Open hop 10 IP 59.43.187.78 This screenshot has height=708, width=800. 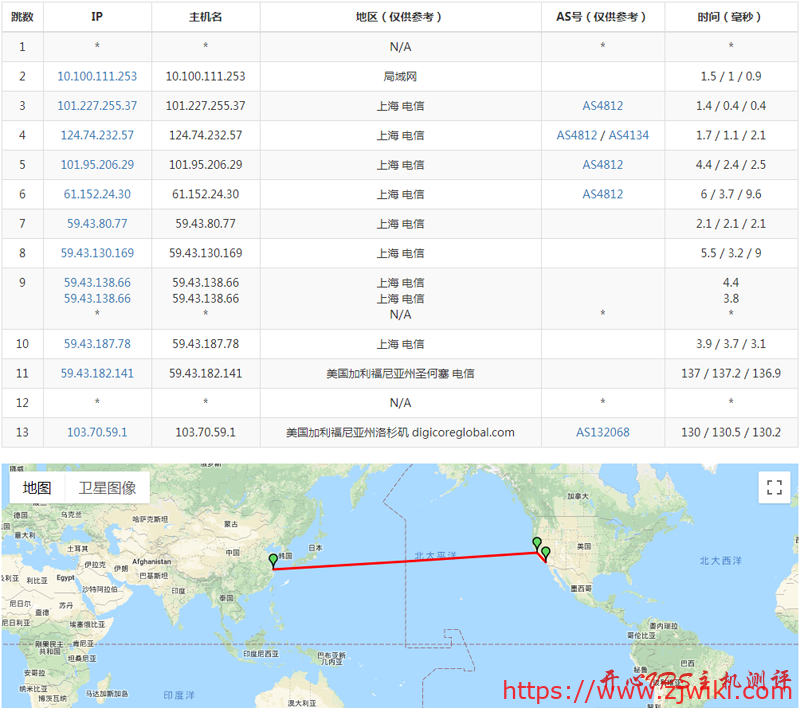[x=97, y=344]
